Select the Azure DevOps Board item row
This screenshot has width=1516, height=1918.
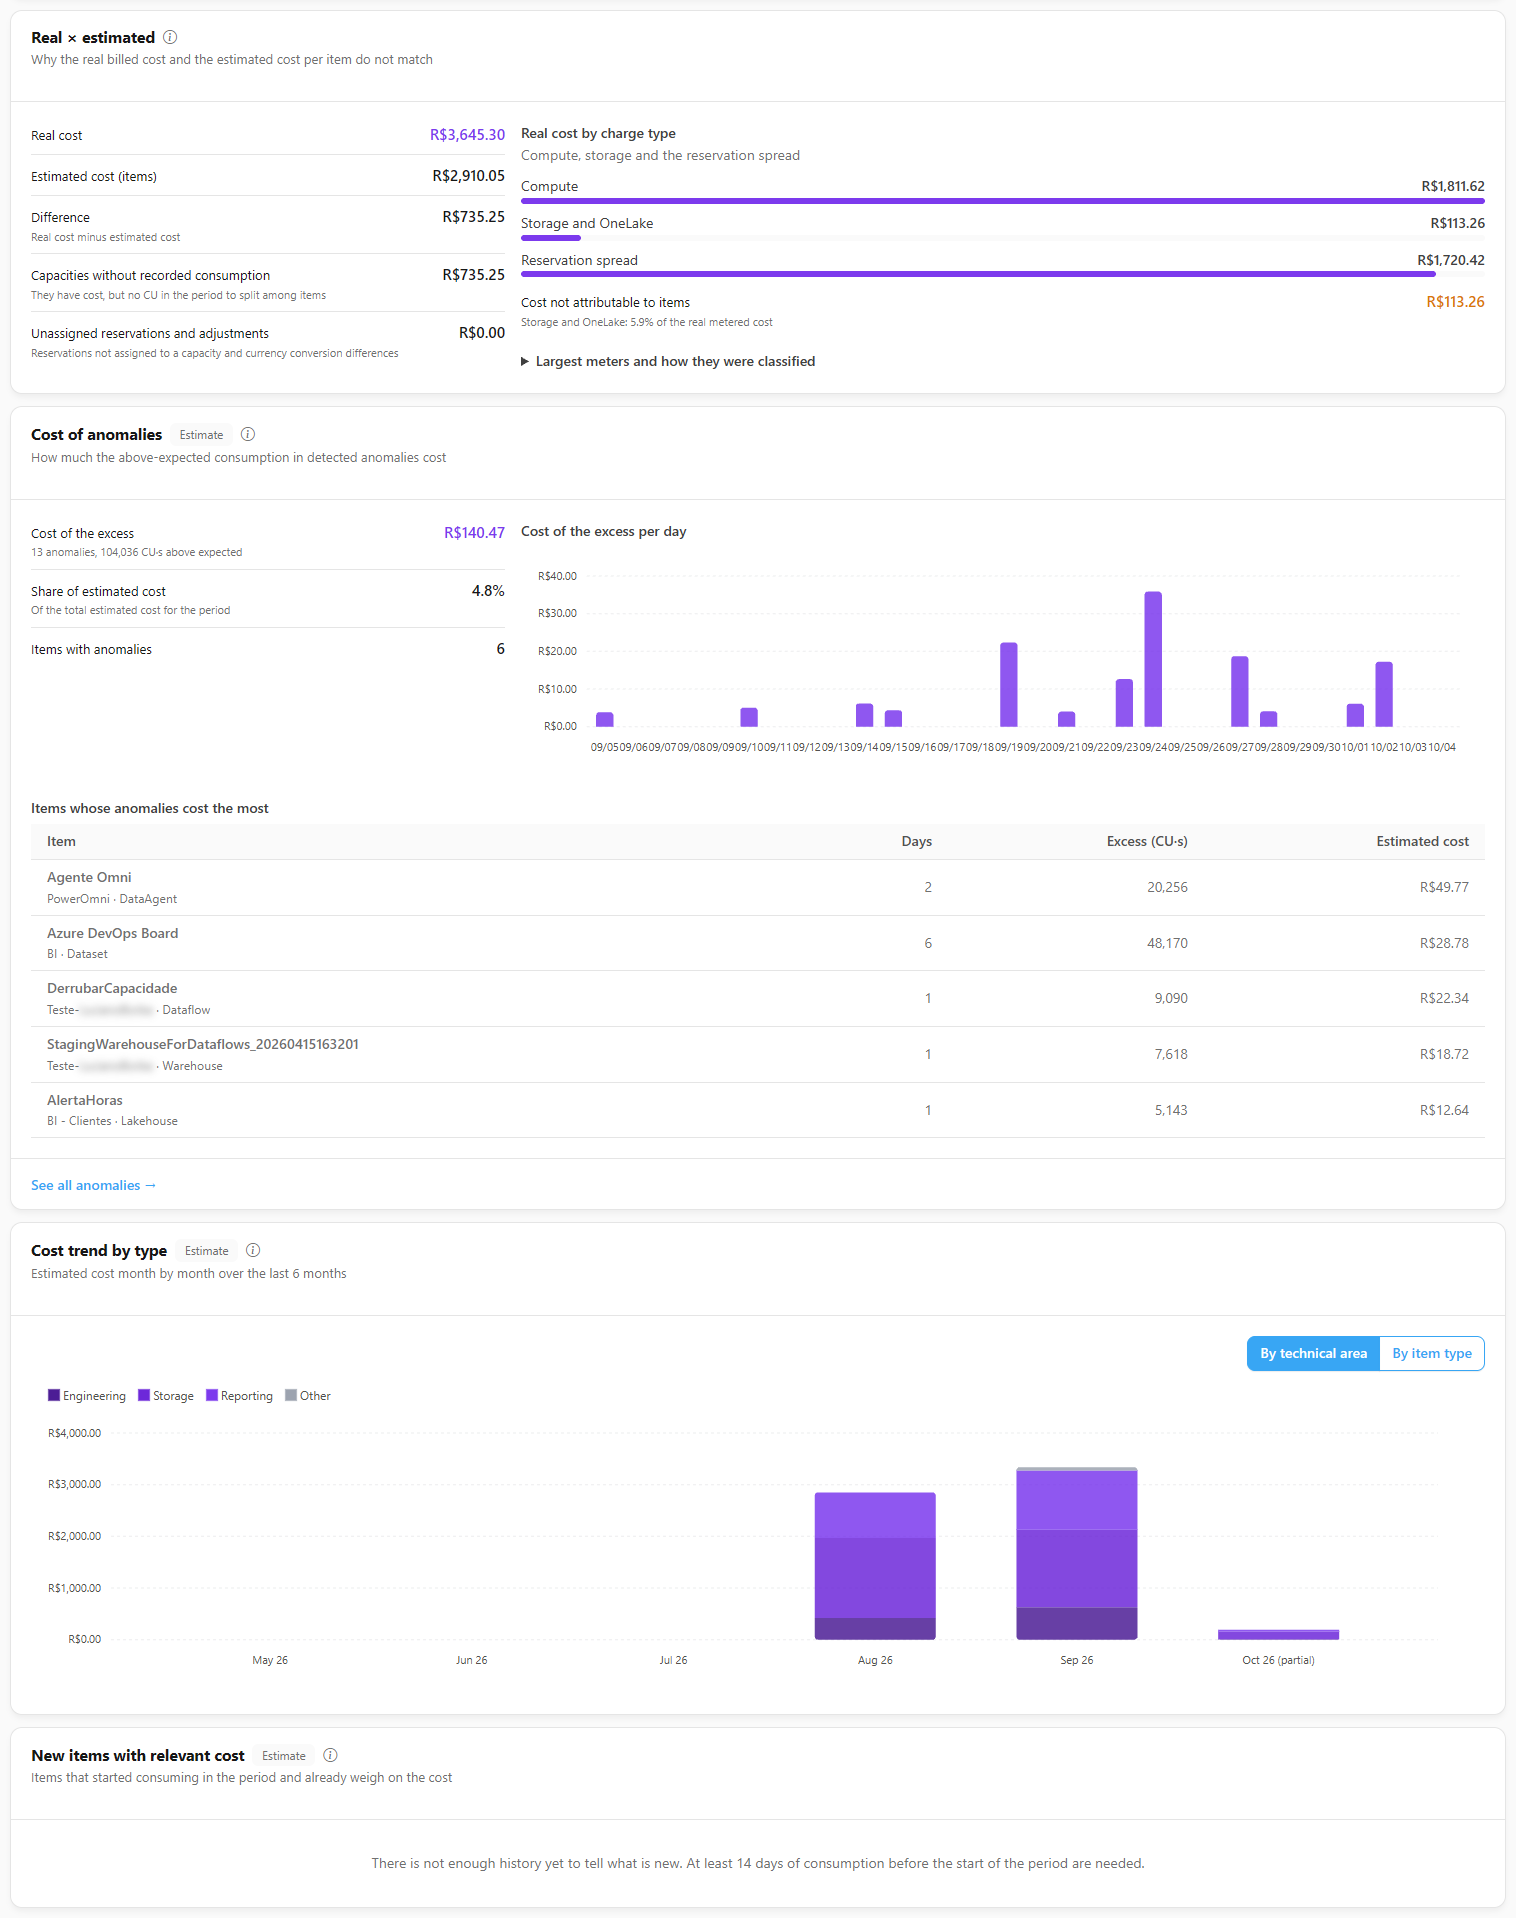point(758,943)
